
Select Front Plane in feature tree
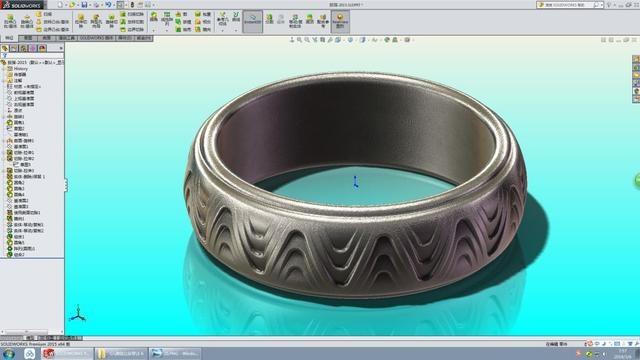coord(21,93)
